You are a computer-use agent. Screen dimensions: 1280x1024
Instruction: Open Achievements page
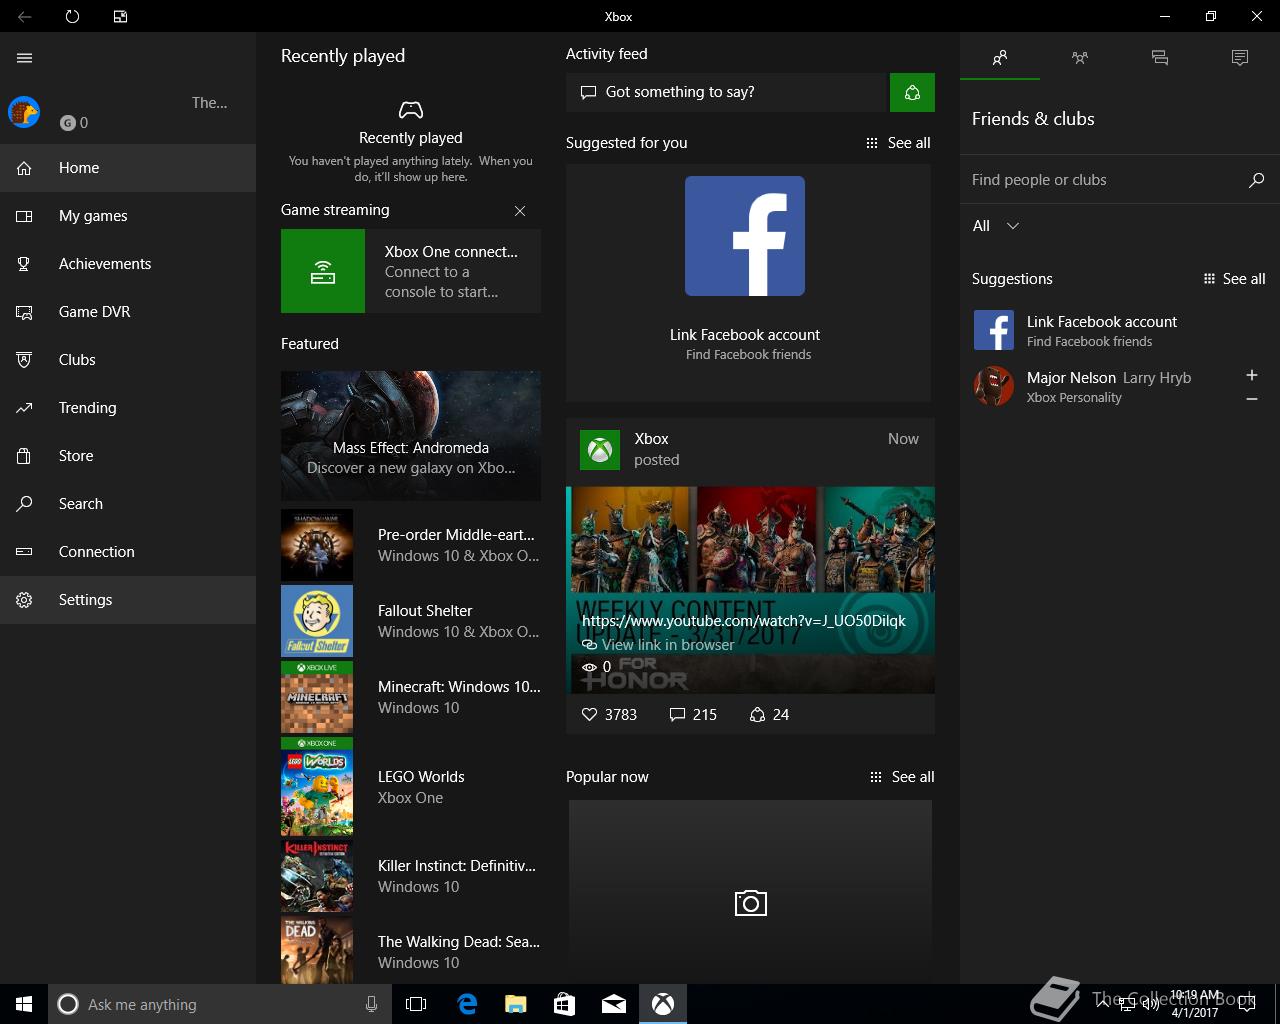(x=128, y=264)
